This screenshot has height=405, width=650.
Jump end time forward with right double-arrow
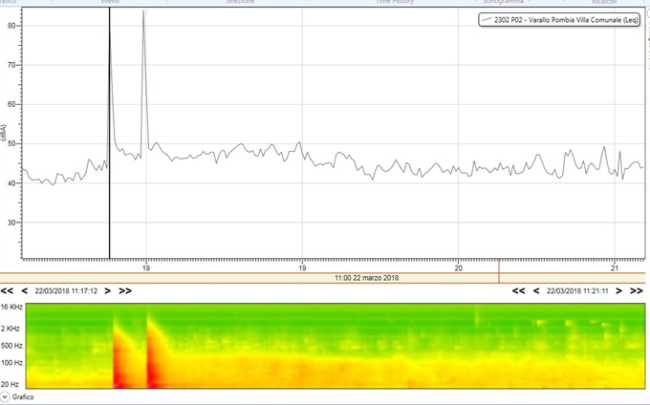pos(636,290)
